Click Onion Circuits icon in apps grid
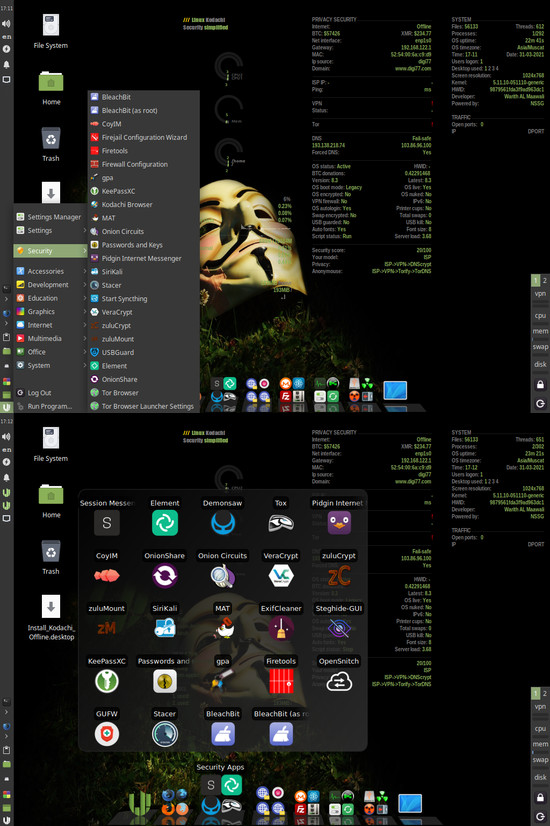Screen dimensions: 550x826 tap(222, 575)
